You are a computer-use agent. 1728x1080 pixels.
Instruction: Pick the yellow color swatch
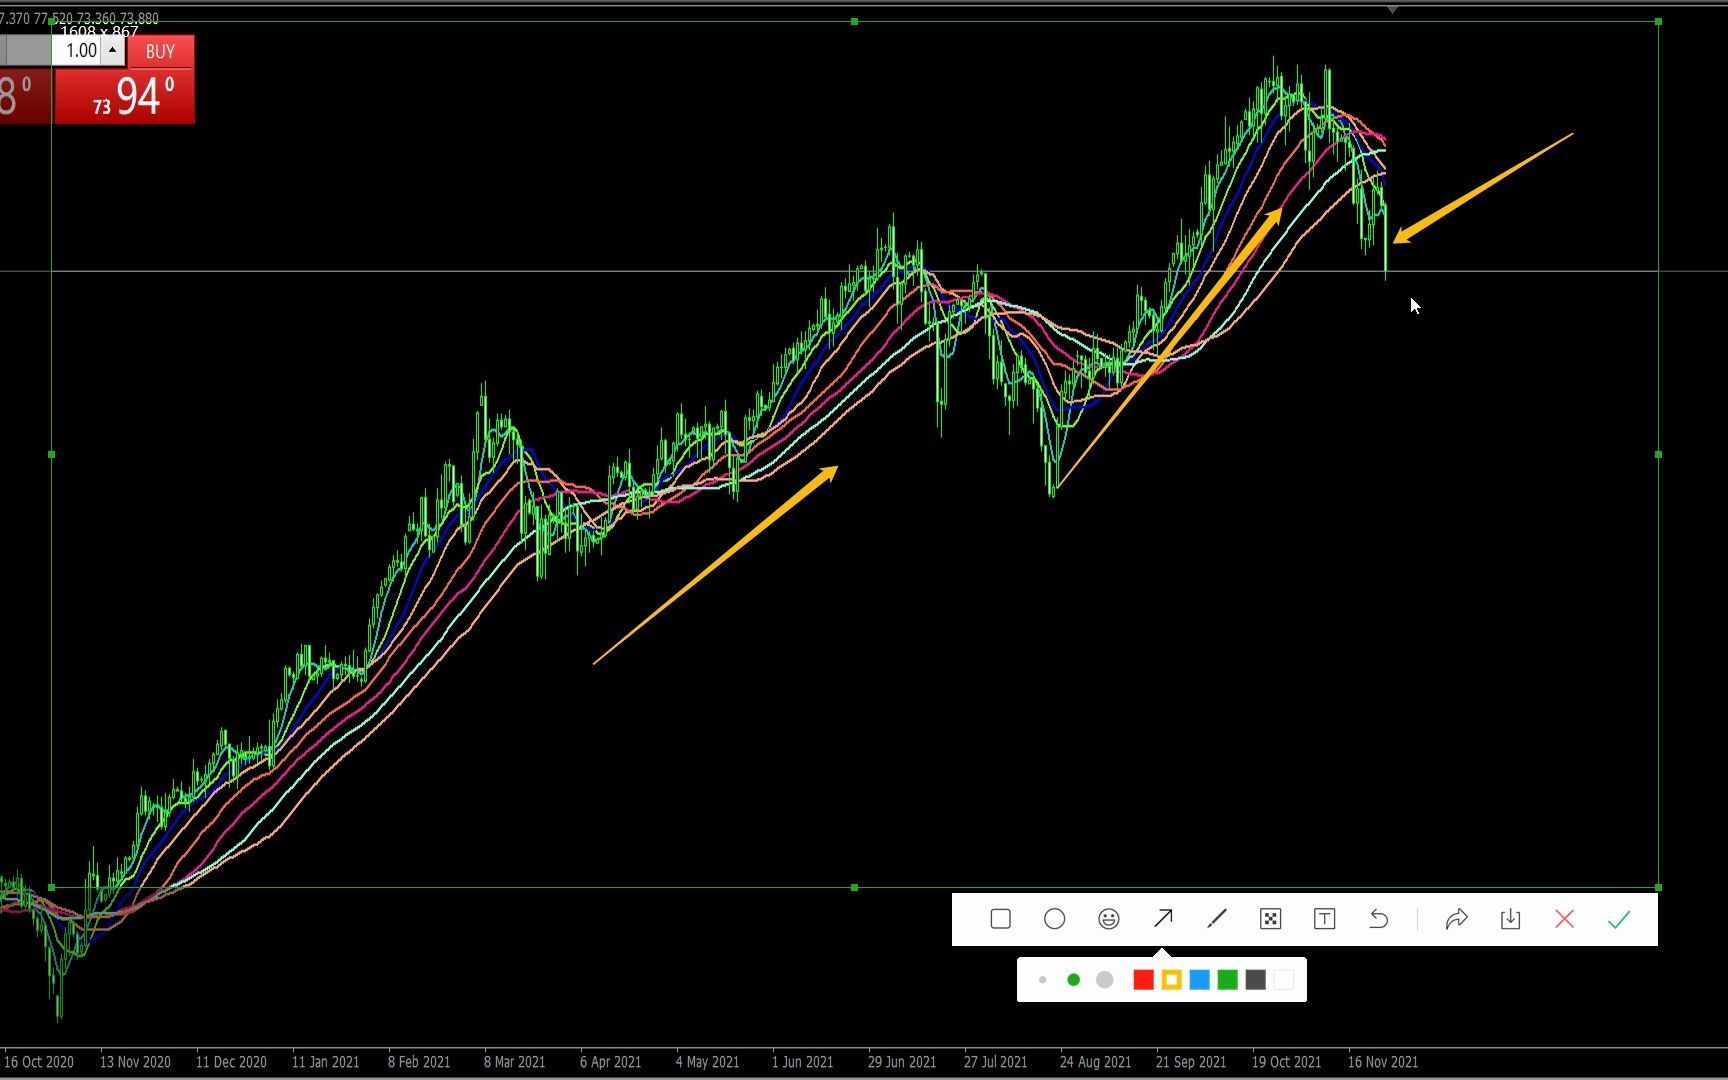click(x=1171, y=980)
